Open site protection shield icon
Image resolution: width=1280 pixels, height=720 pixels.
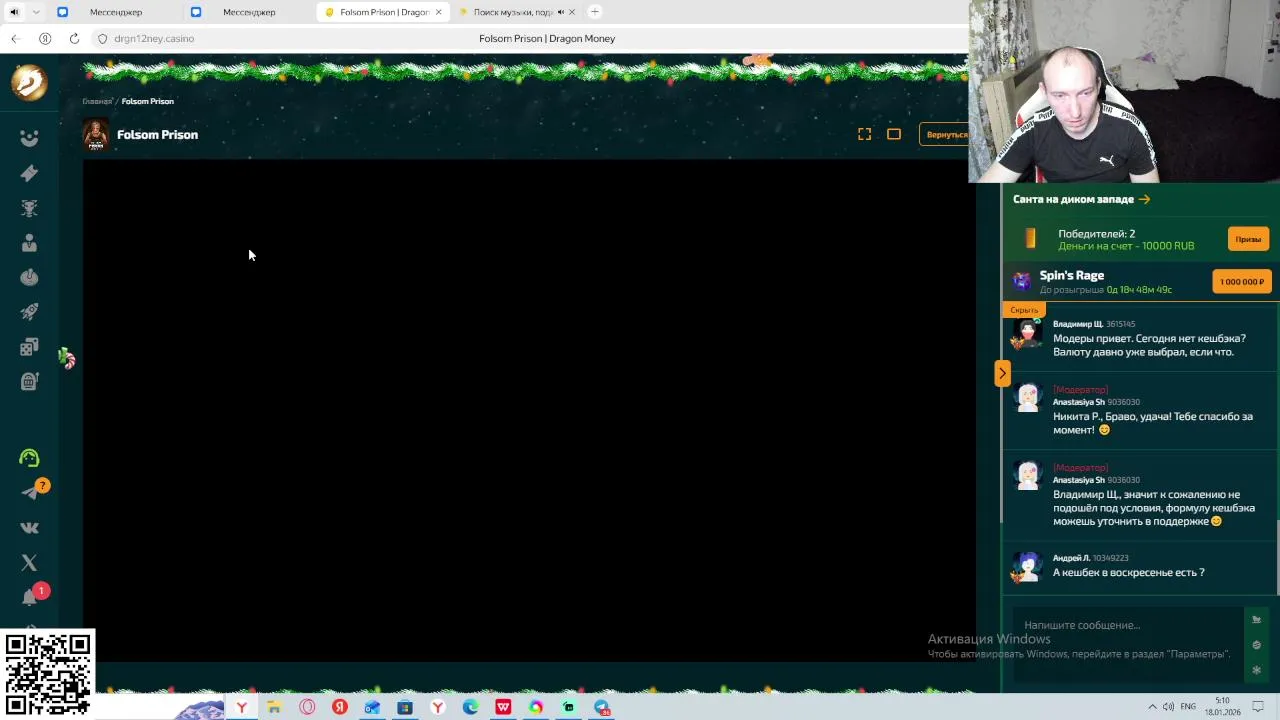click(102, 38)
